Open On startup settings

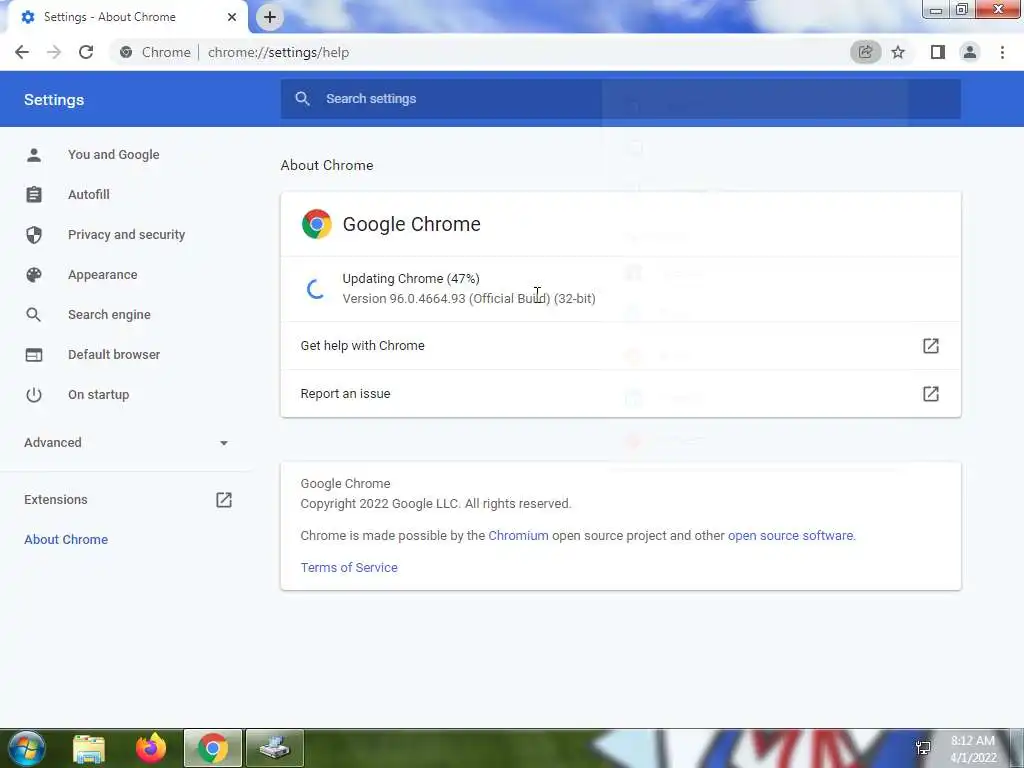(x=99, y=394)
